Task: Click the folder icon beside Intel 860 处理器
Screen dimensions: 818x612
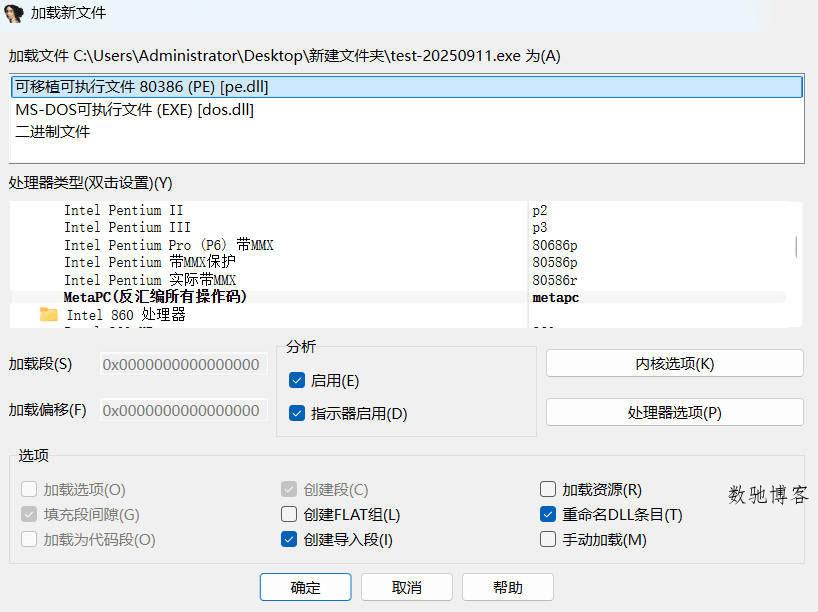Action: [49, 314]
